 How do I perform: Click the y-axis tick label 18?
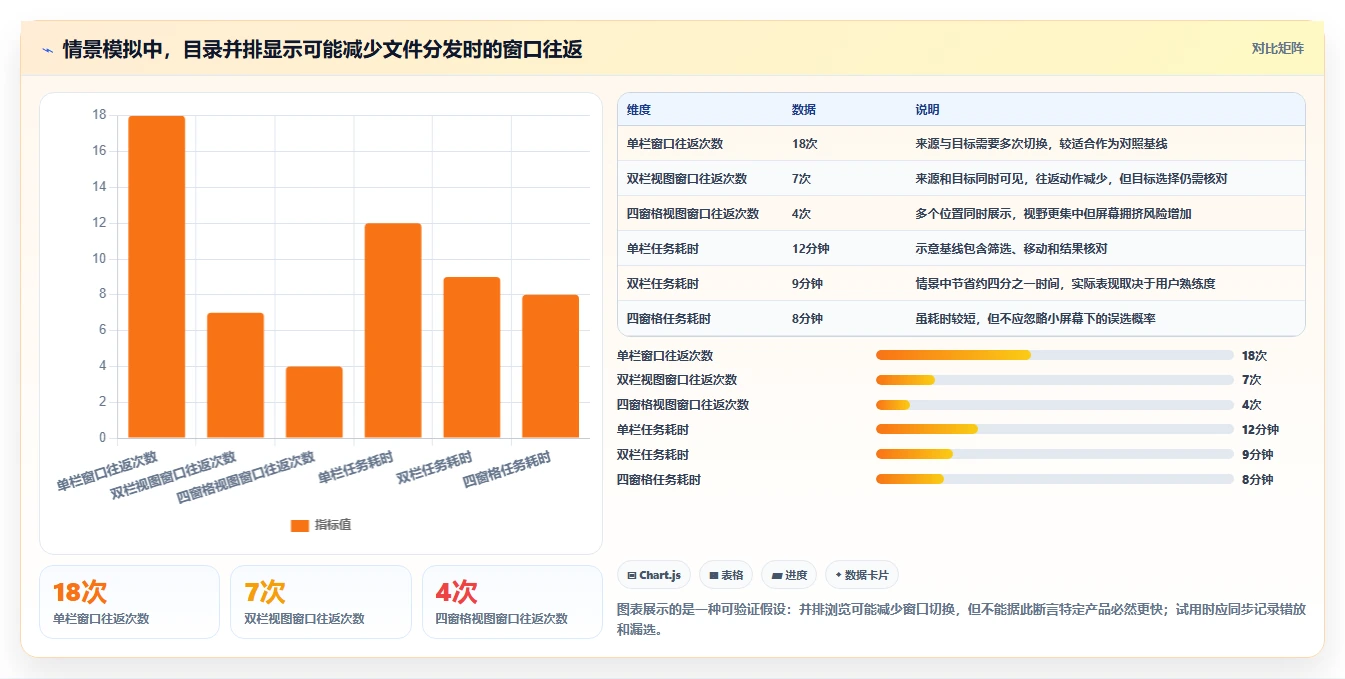pyautogui.click(x=99, y=115)
